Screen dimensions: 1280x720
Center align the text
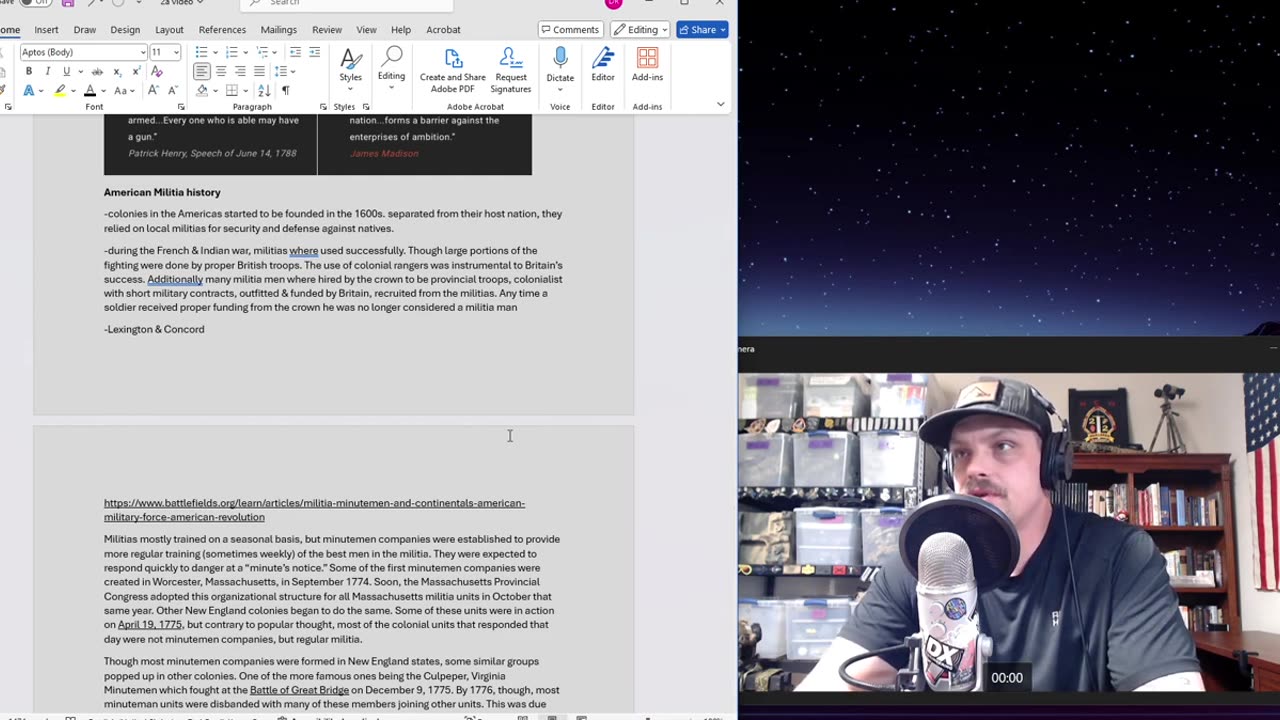221,71
